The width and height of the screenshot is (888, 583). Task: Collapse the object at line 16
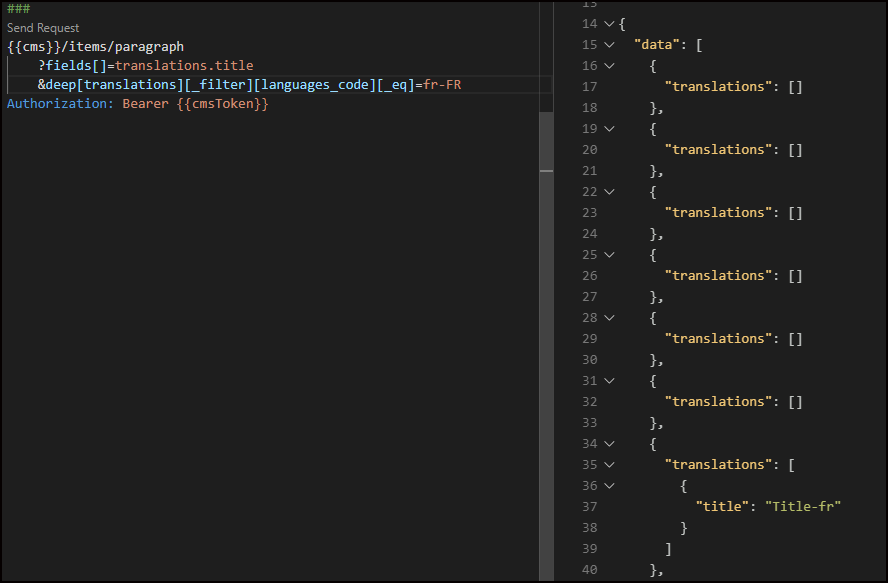point(609,66)
